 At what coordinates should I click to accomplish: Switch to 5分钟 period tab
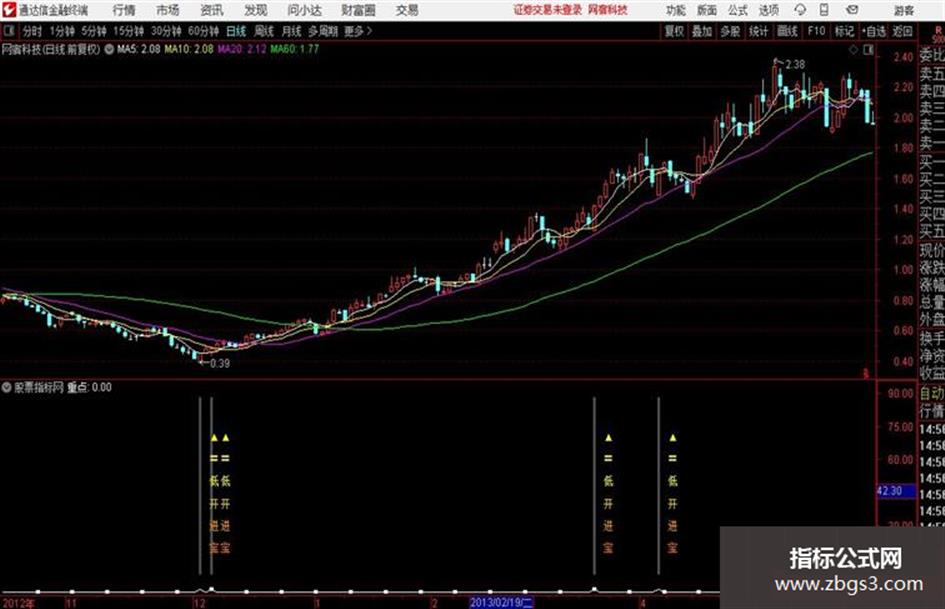93,31
